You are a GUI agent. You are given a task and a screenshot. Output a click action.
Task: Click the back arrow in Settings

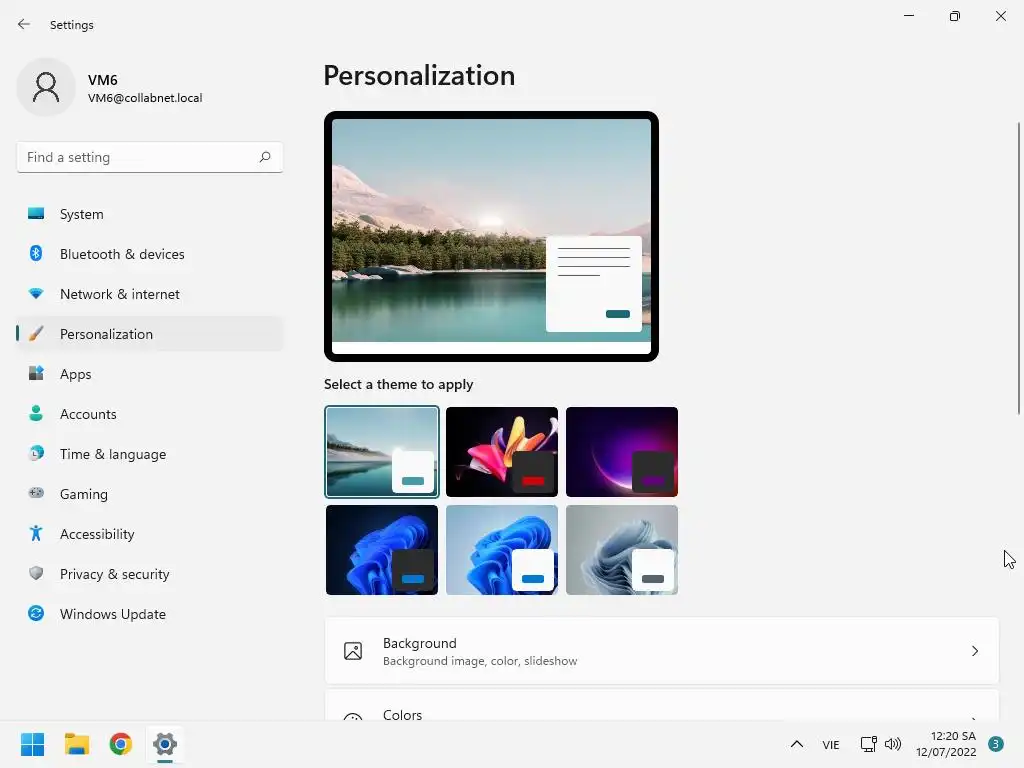tap(24, 24)
